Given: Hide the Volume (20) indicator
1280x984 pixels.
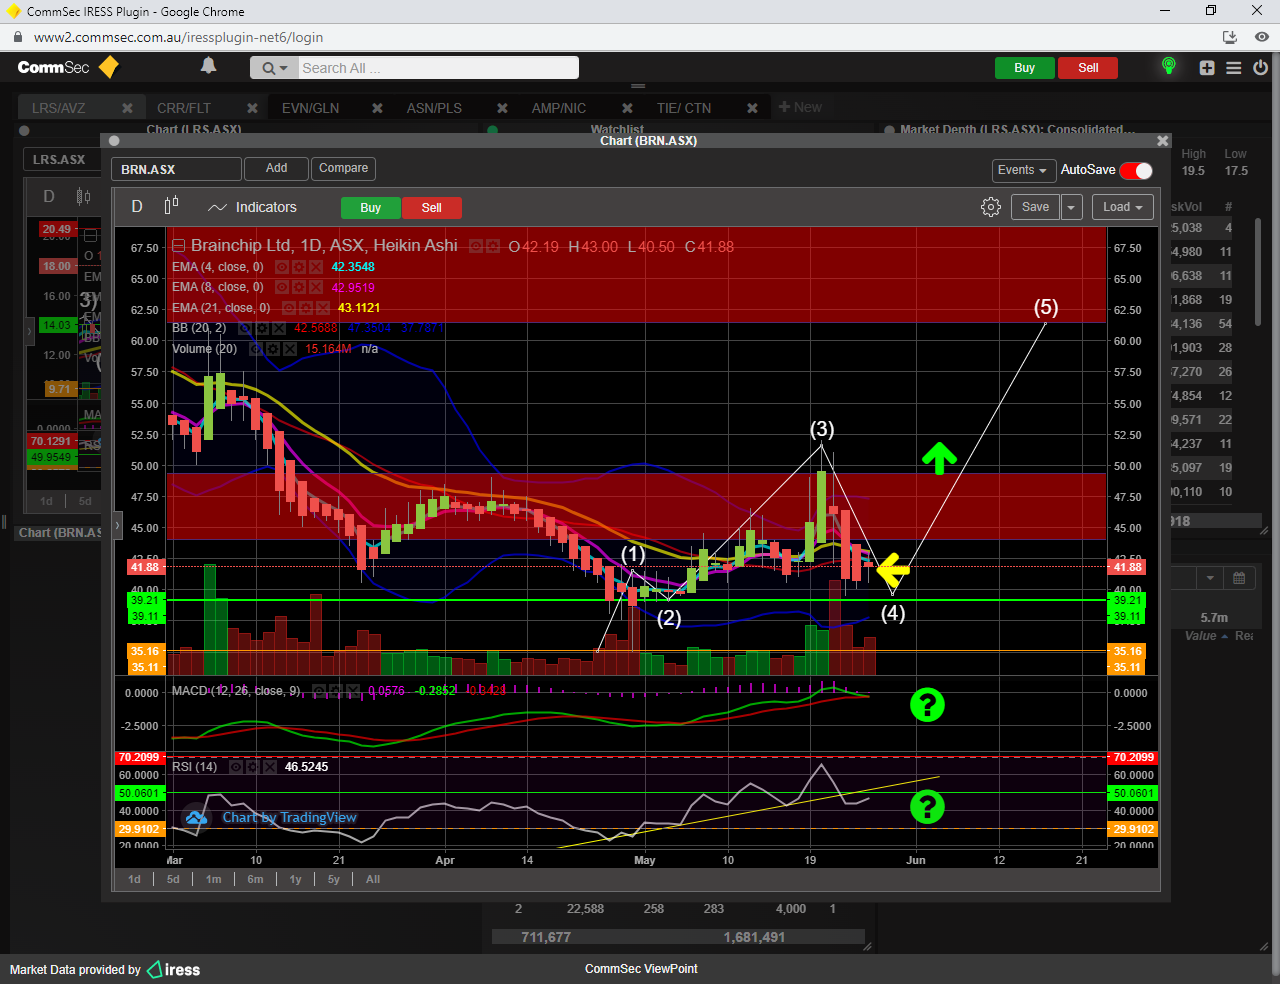Looking at the screenshot, I should (x=256, y=349).
